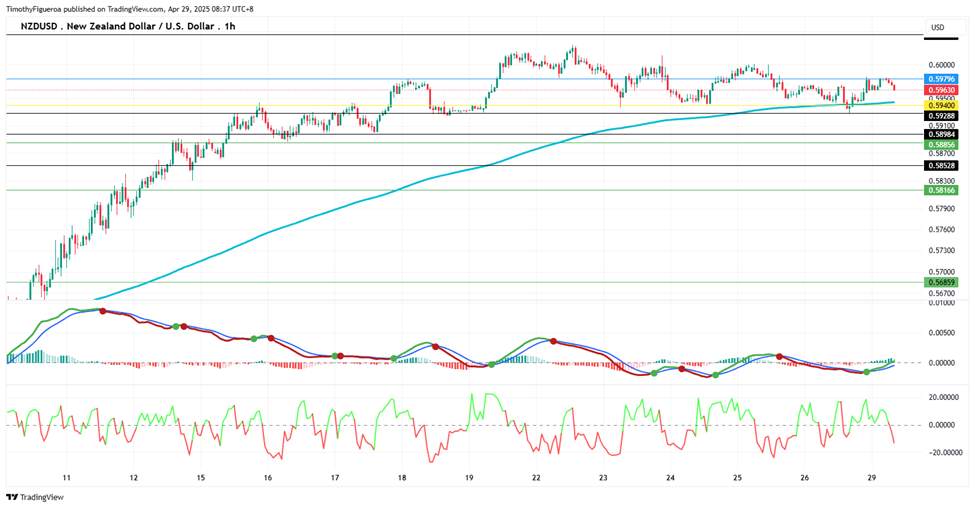975x508 pixels.
Task: Select the green 0.58166 price label
Action: pos(941,190)
